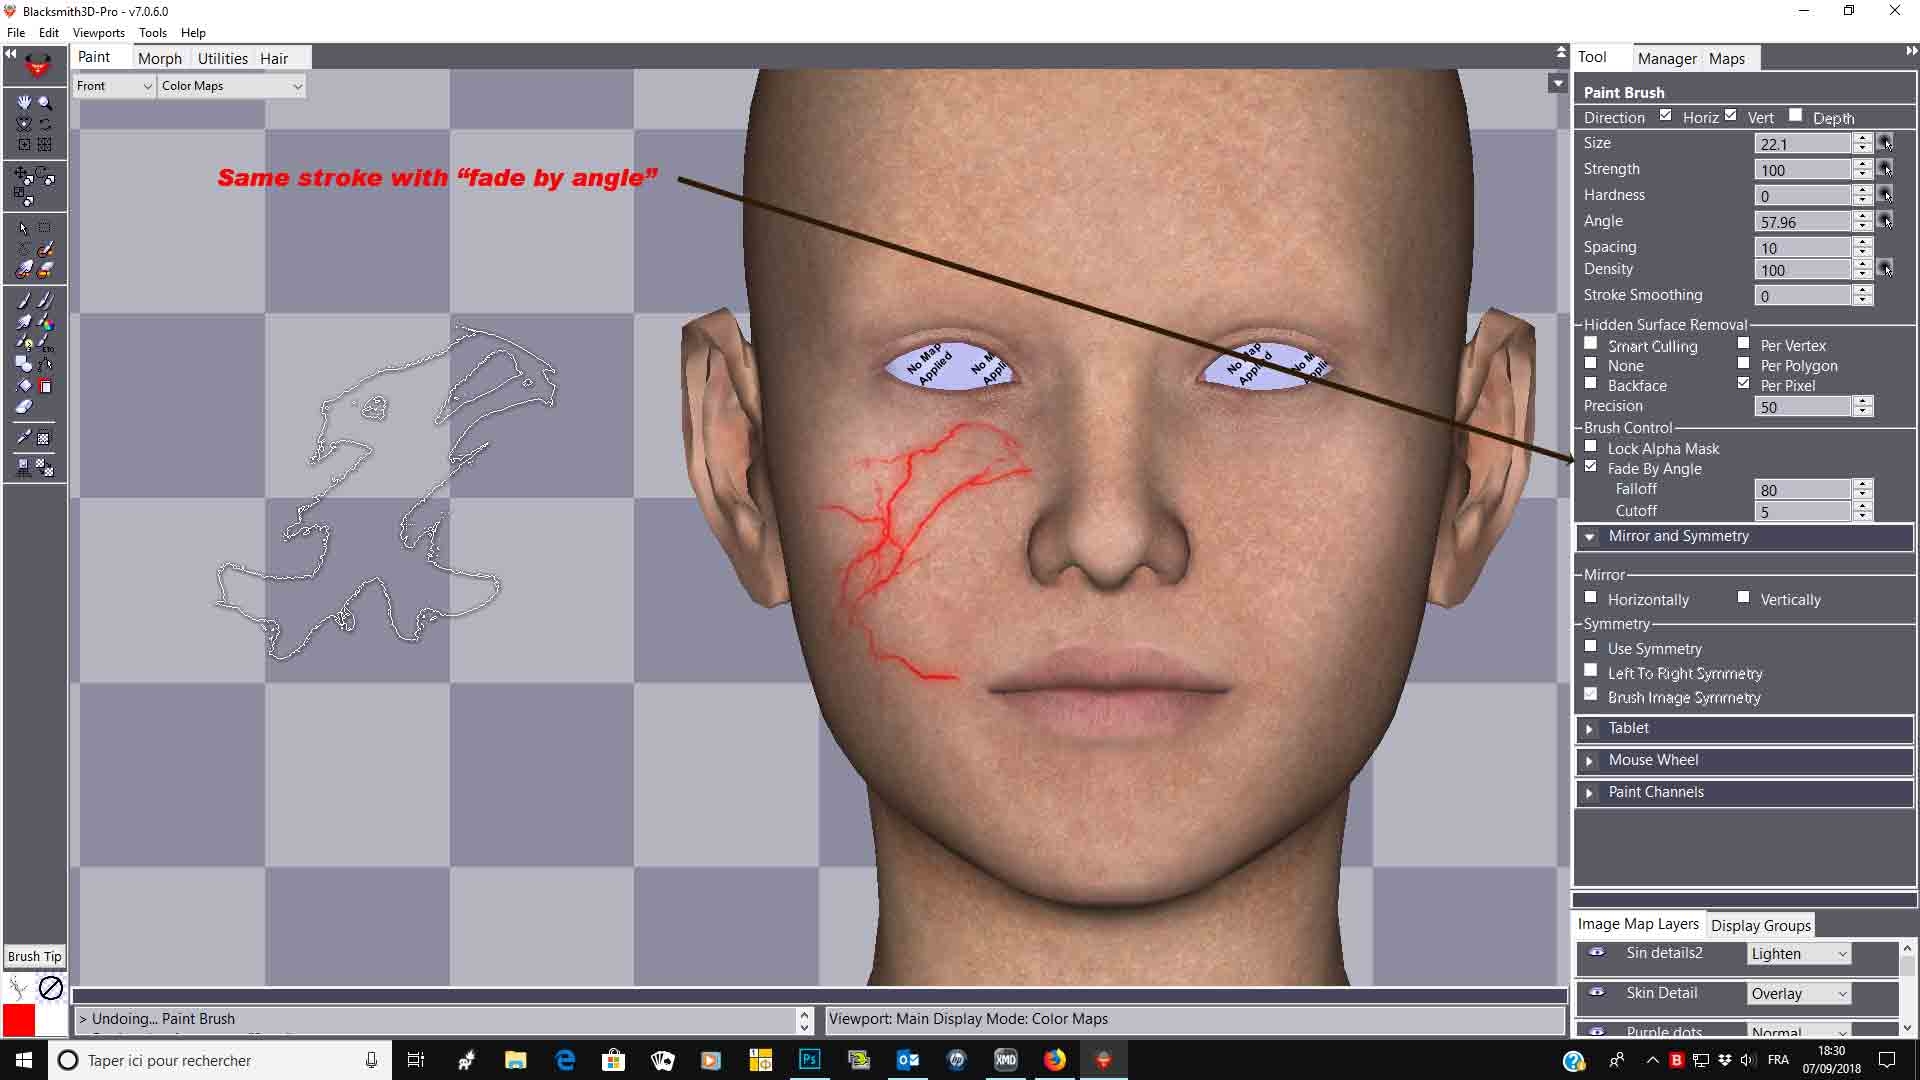
Task: Enable Mirror Horizontally checkbox
Action: click(1591, 598)
